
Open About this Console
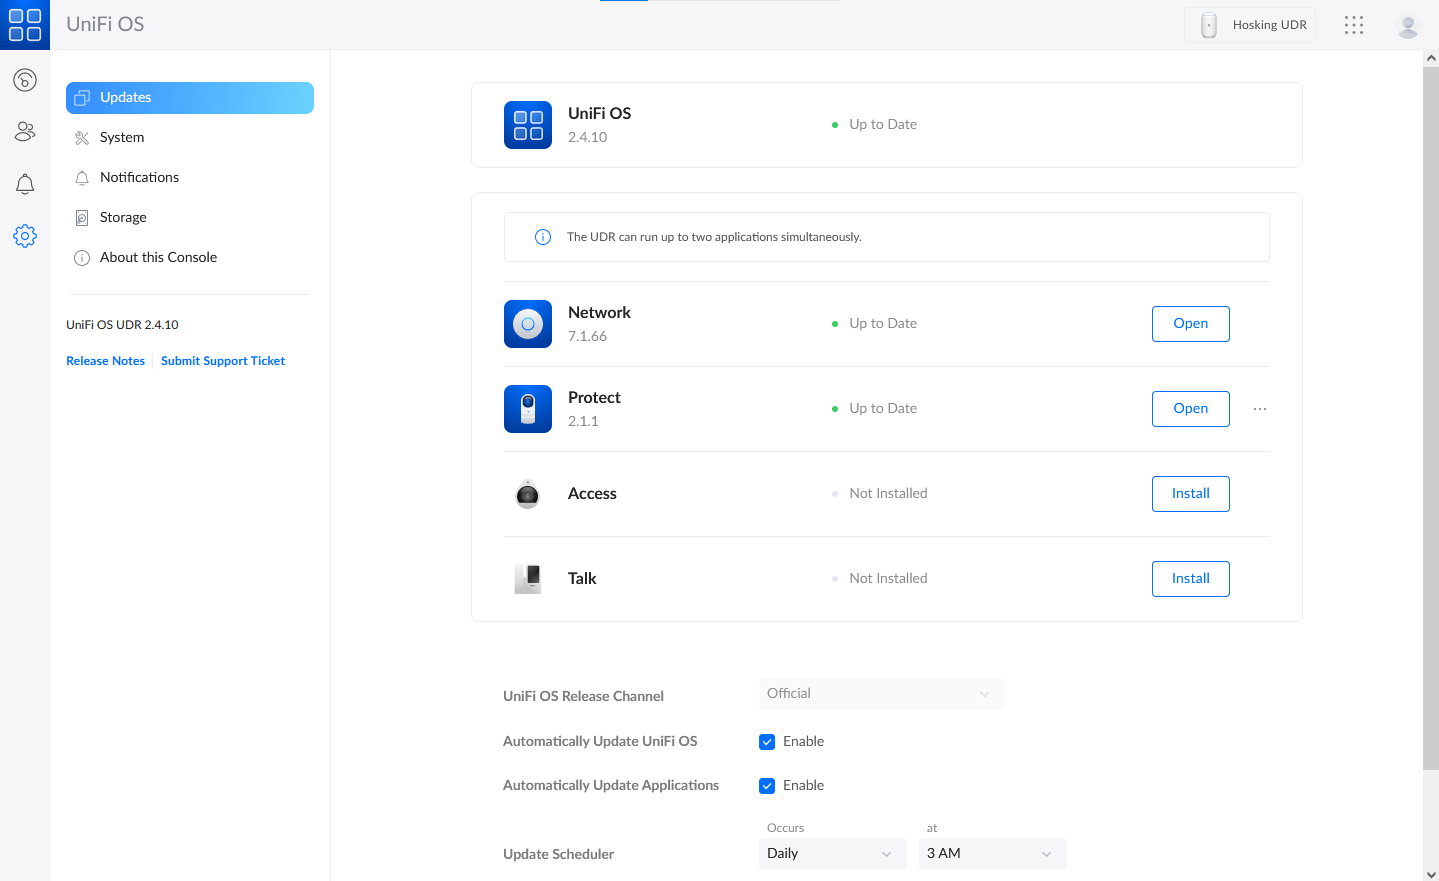(x=190, y=258)
